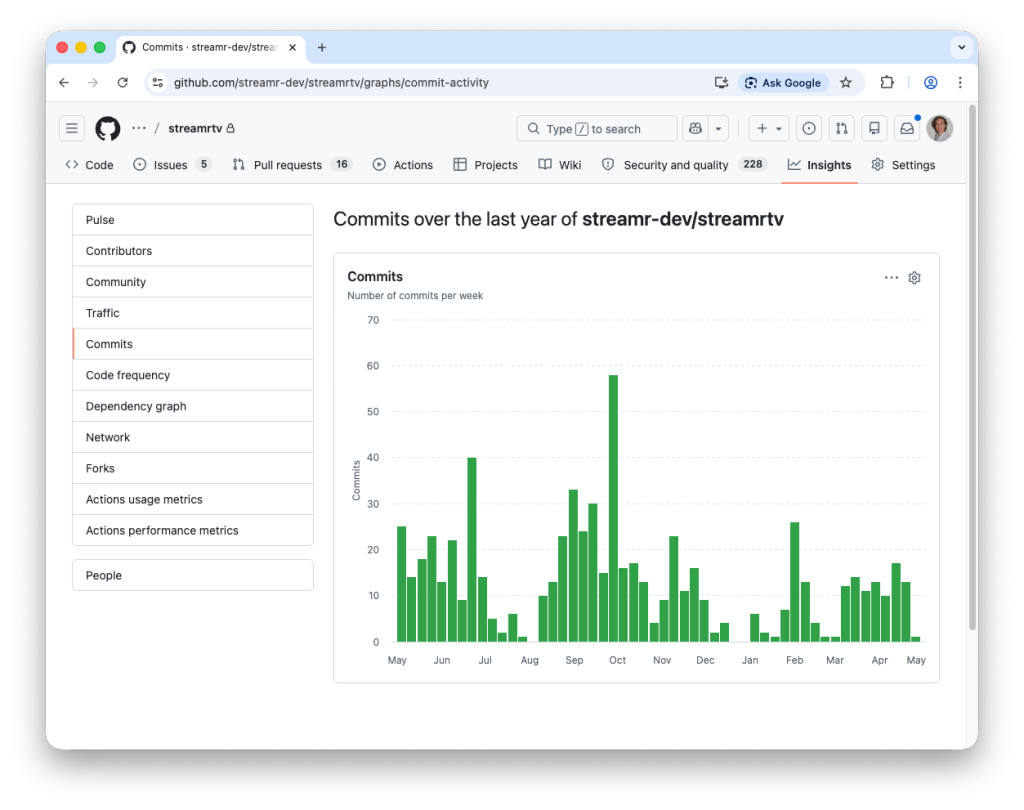The image size is (1024, 810).
Task: Select the tall February bar near 26 commits
Action: (x=795, y=582)
